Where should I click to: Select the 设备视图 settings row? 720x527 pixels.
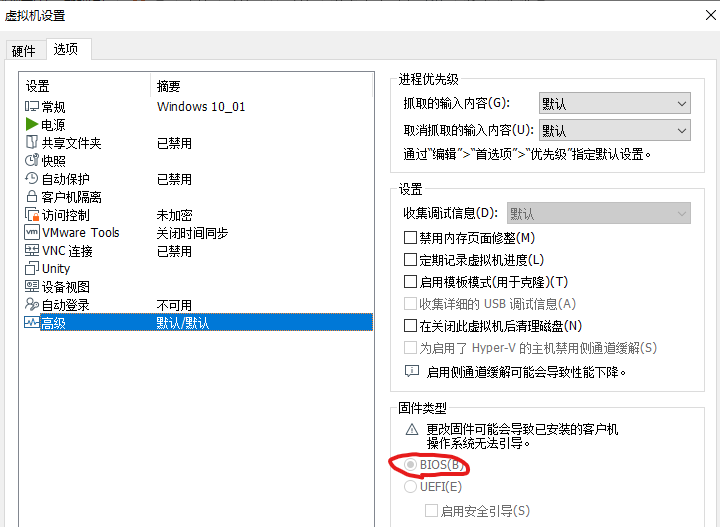tap(198, 287)
